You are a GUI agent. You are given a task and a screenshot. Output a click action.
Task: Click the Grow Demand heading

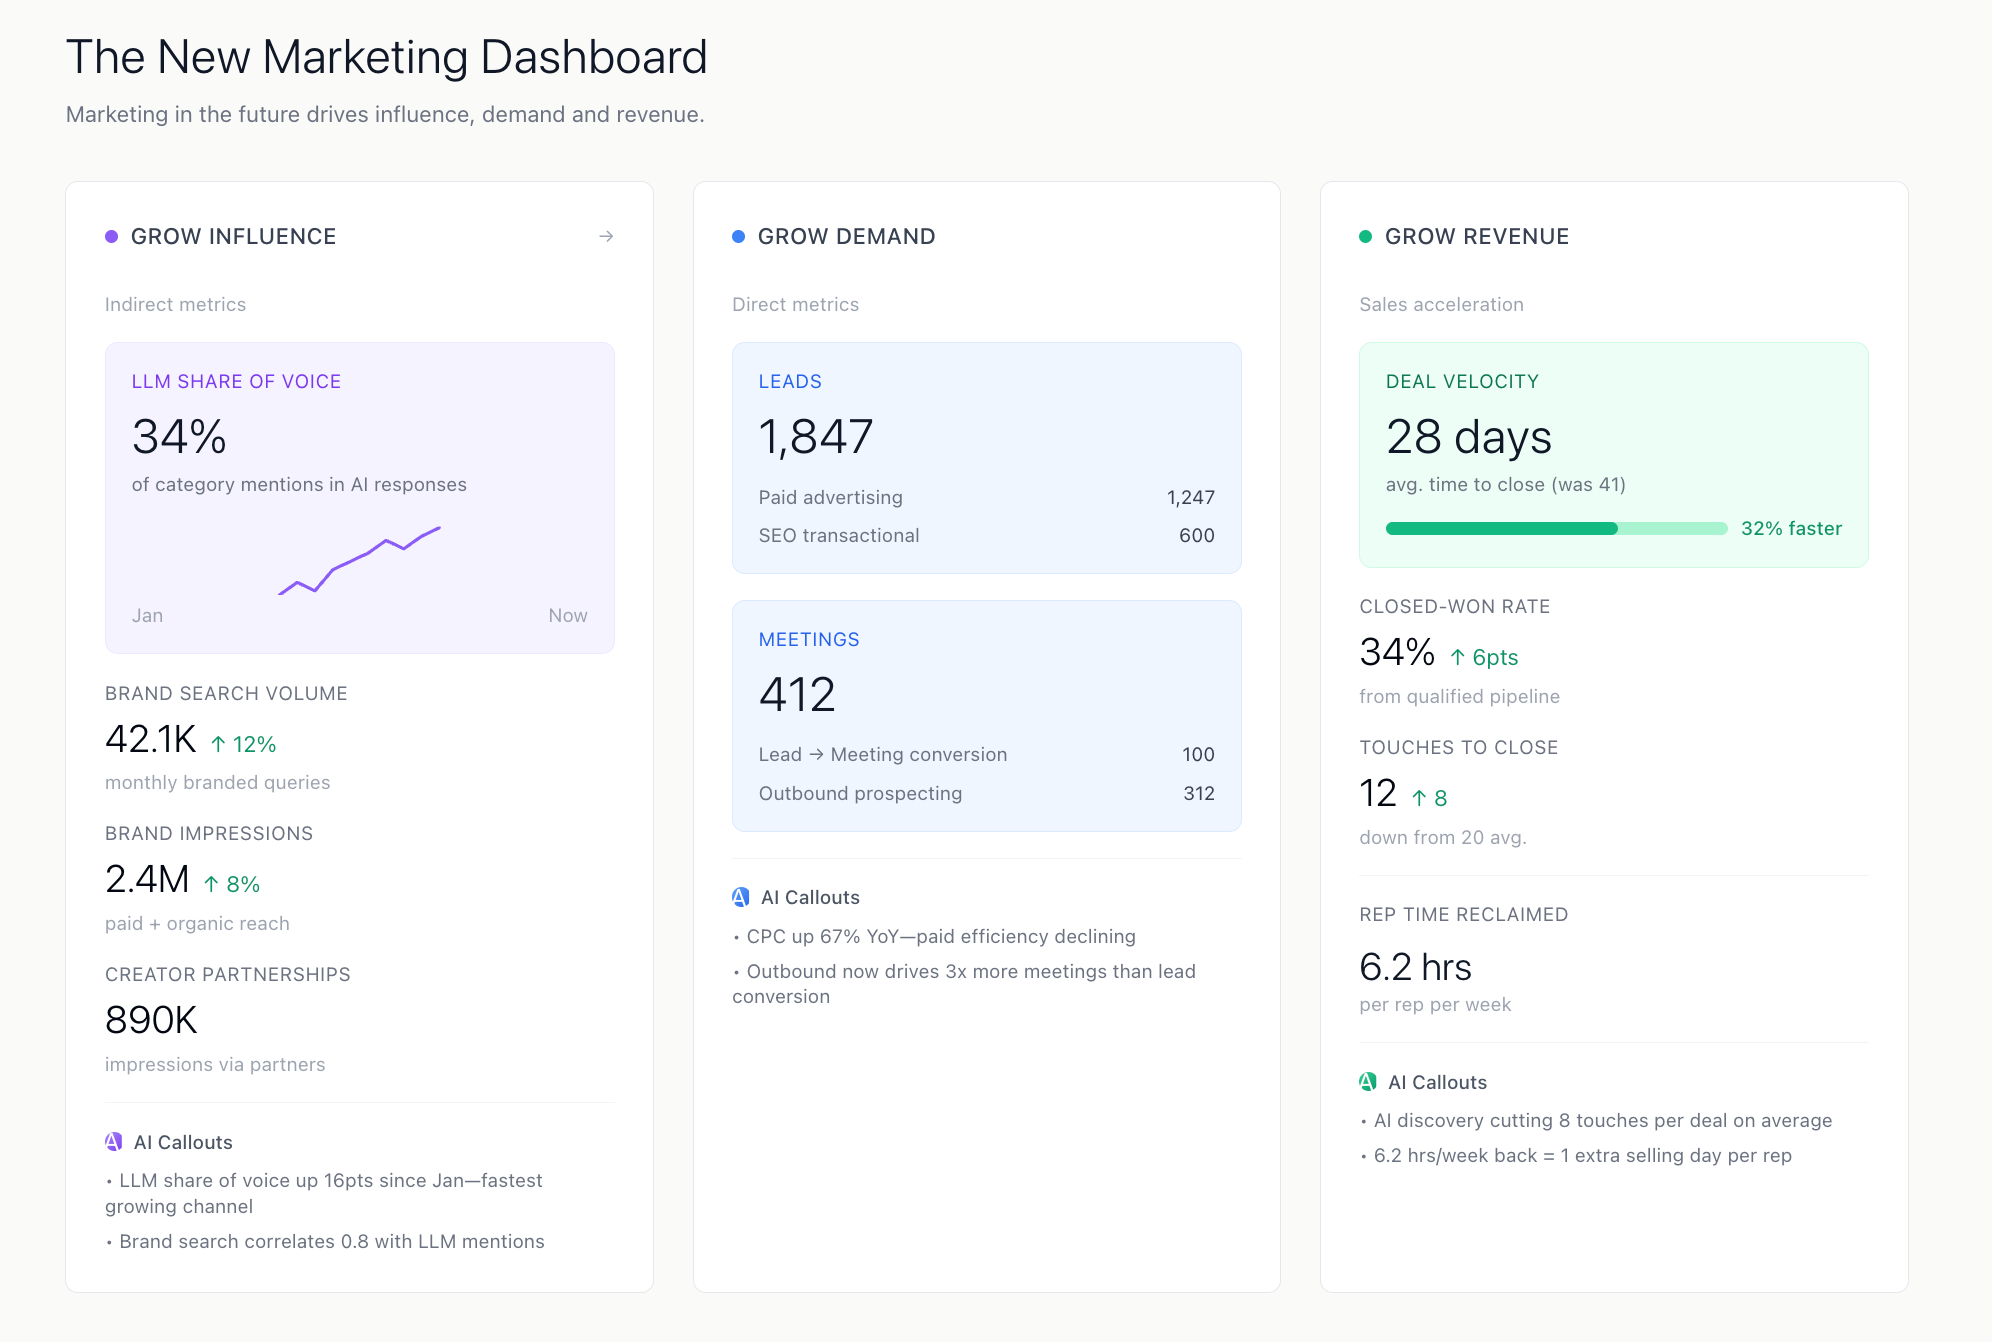[x=846, y=237]
